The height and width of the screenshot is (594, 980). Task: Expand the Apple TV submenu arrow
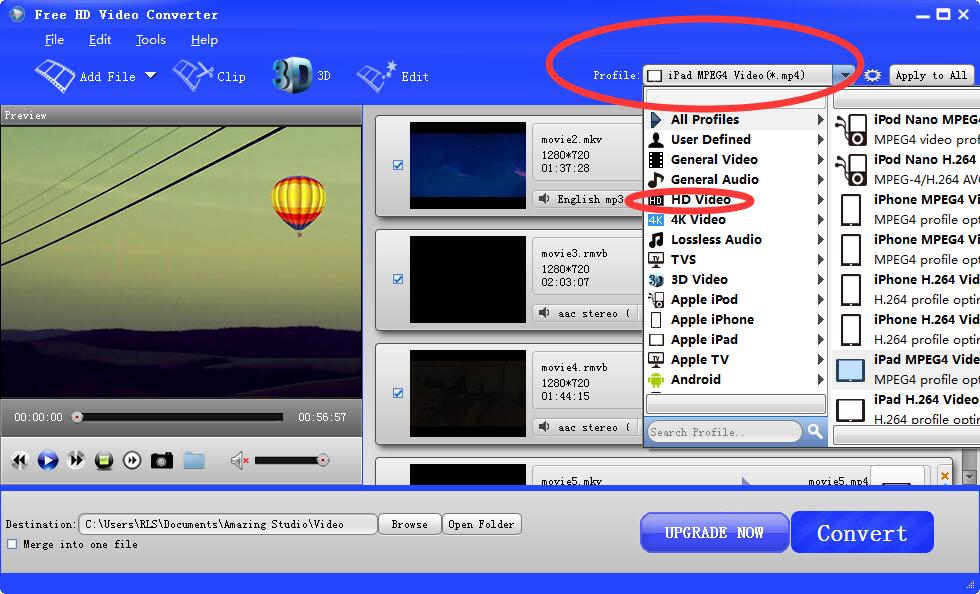[x=820, y=360]
